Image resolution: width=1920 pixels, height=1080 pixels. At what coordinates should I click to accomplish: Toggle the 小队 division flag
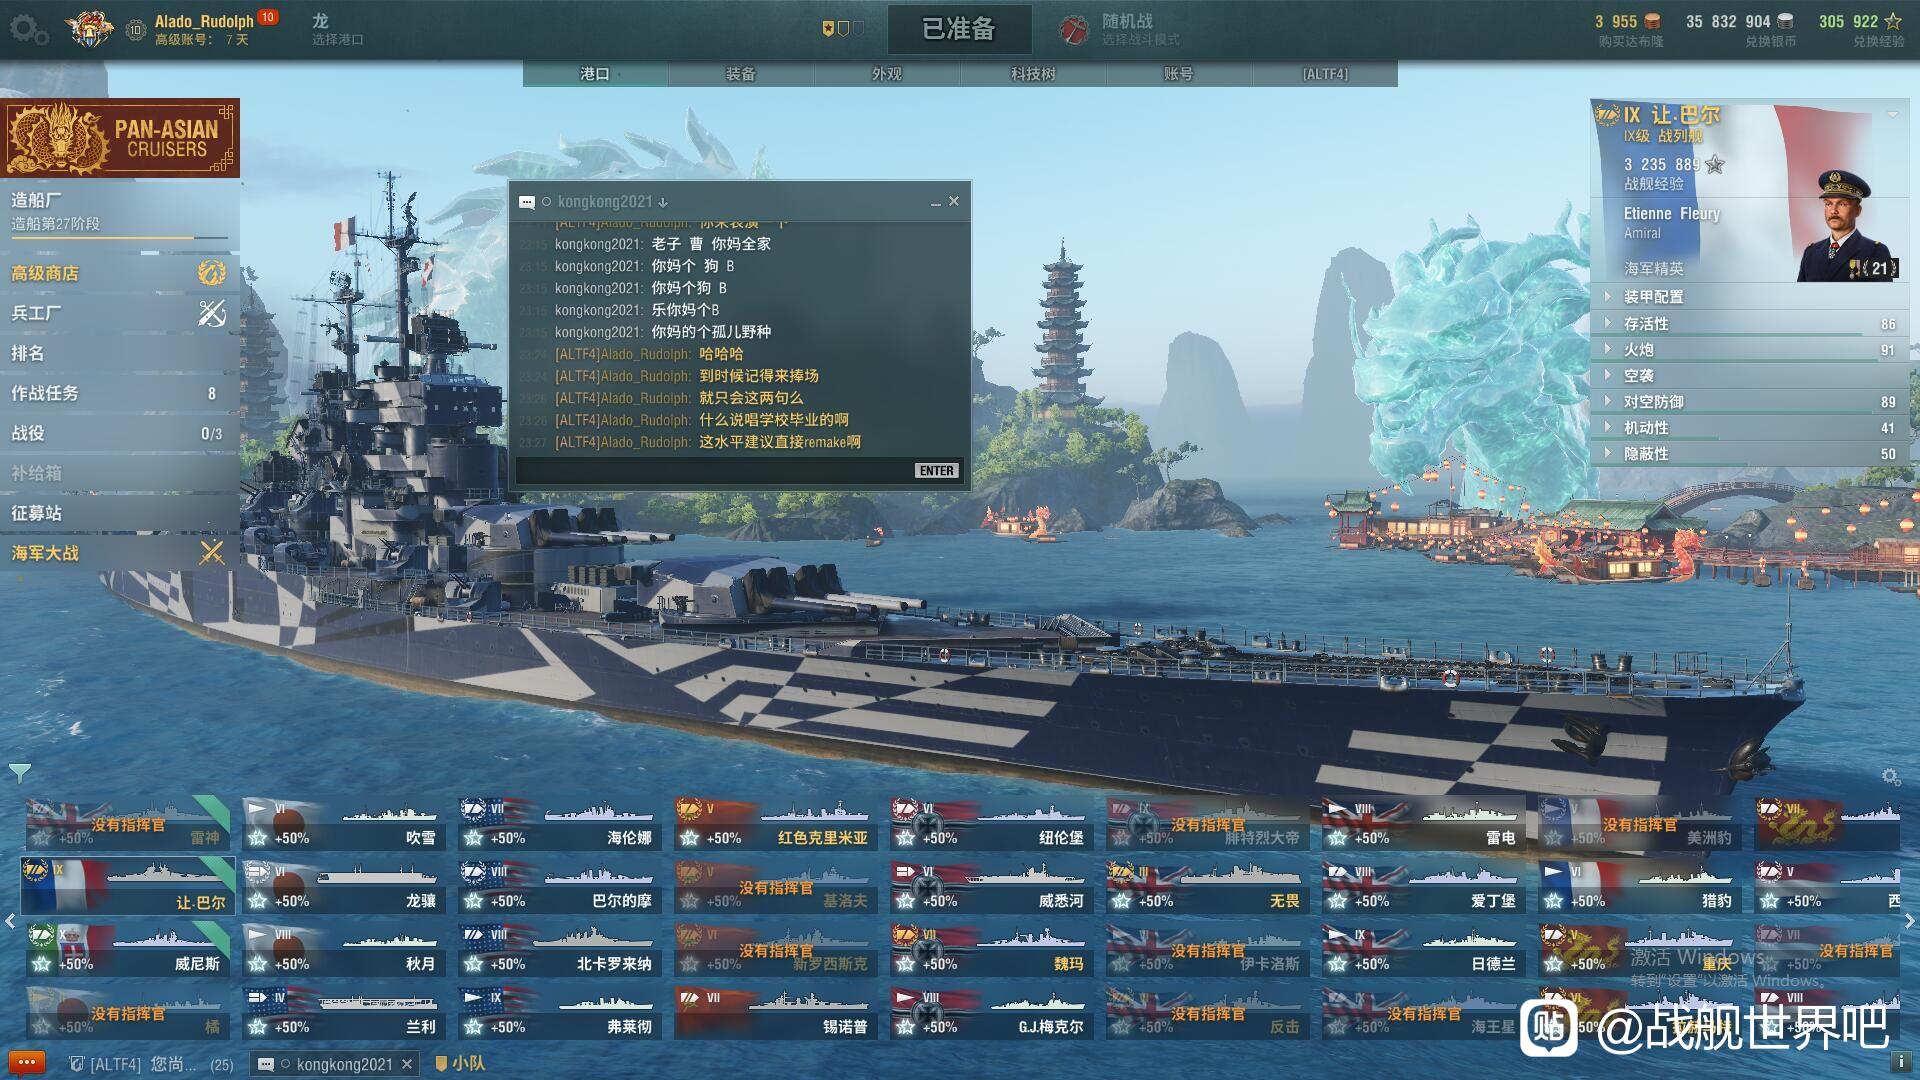coord(441,1064)
